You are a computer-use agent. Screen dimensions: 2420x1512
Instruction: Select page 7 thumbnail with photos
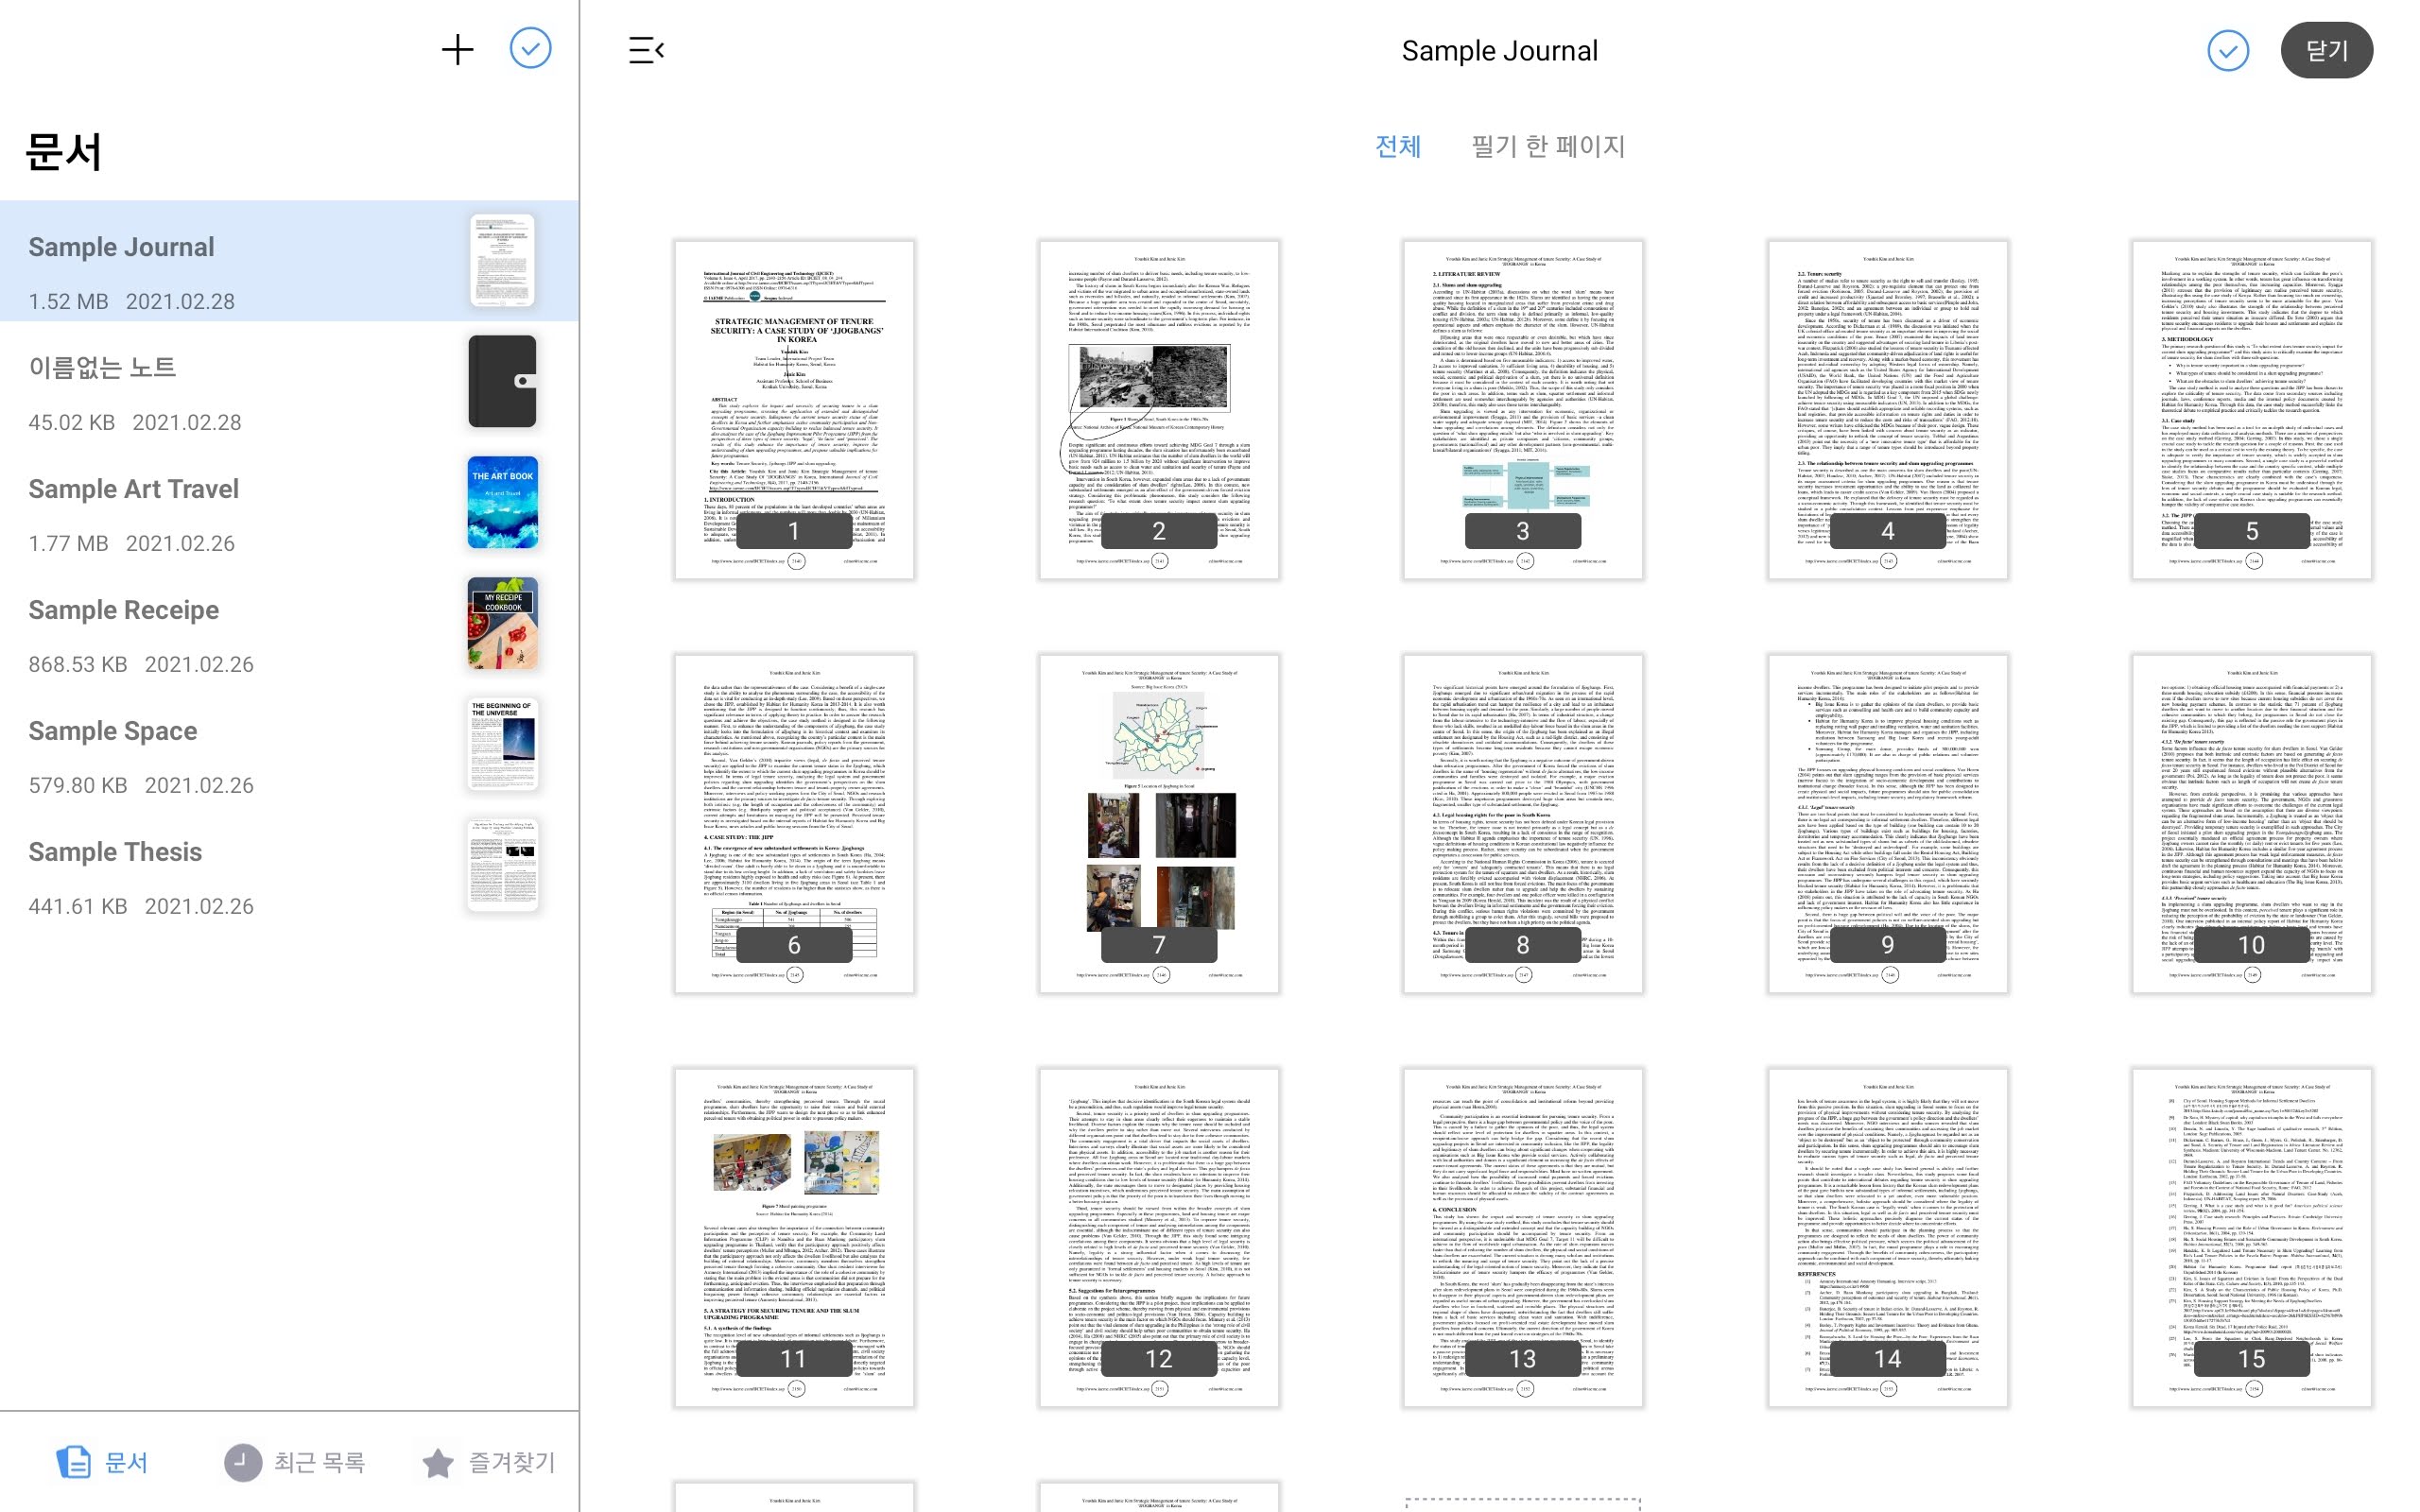(1158, 822)
